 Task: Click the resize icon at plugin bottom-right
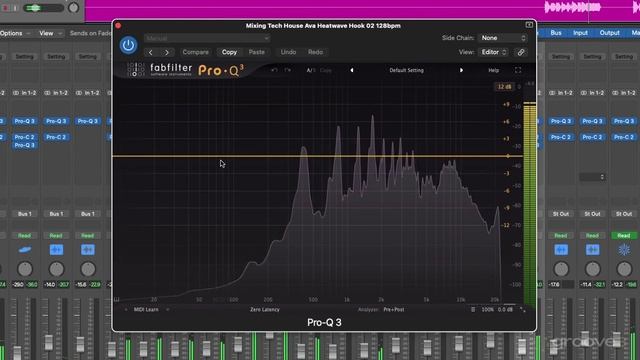pos(522,310)
